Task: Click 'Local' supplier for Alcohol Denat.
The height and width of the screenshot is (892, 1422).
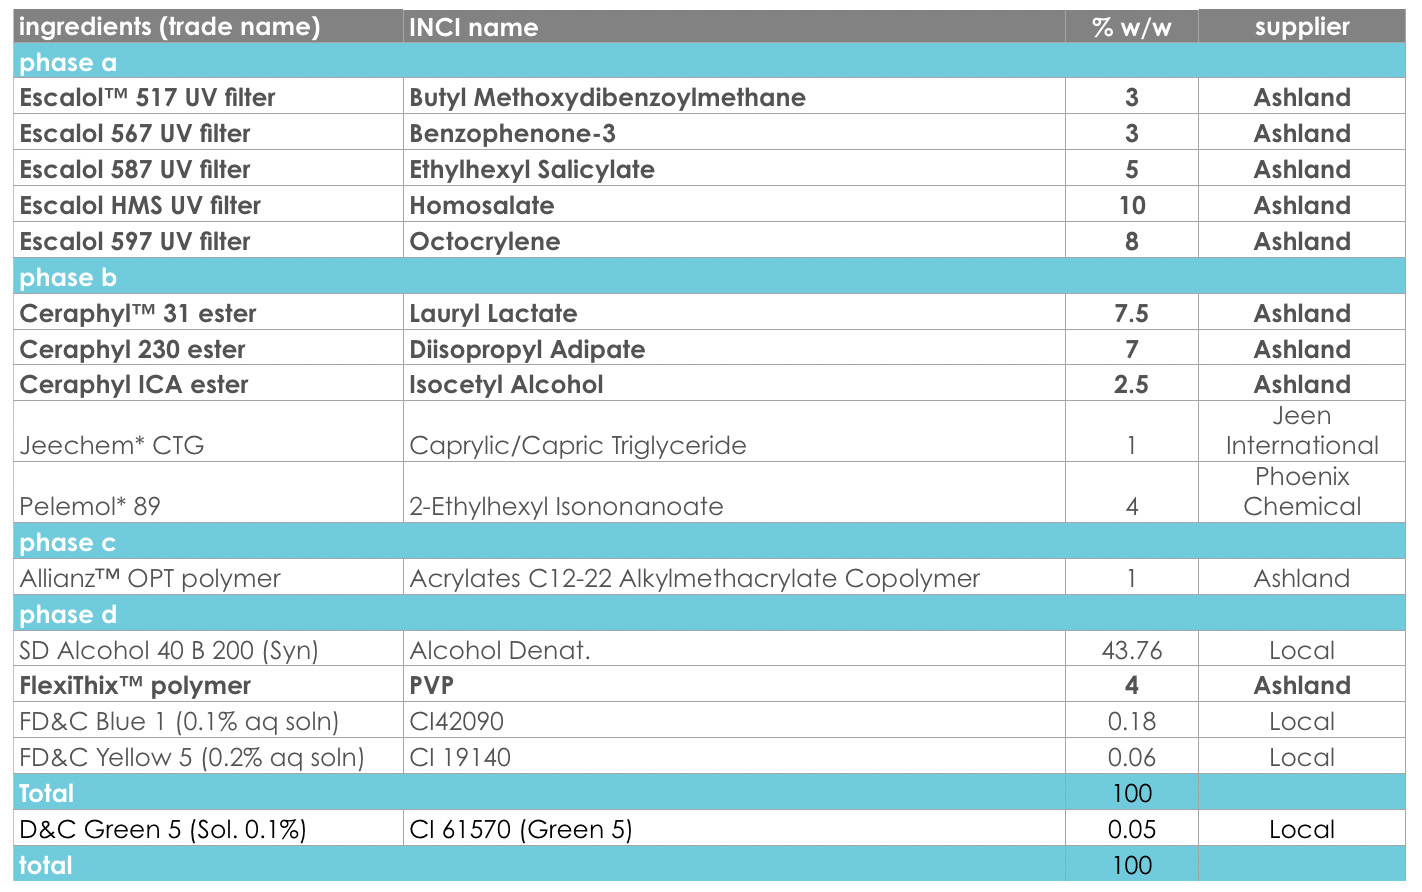Action: click(x=1302, y=650)
